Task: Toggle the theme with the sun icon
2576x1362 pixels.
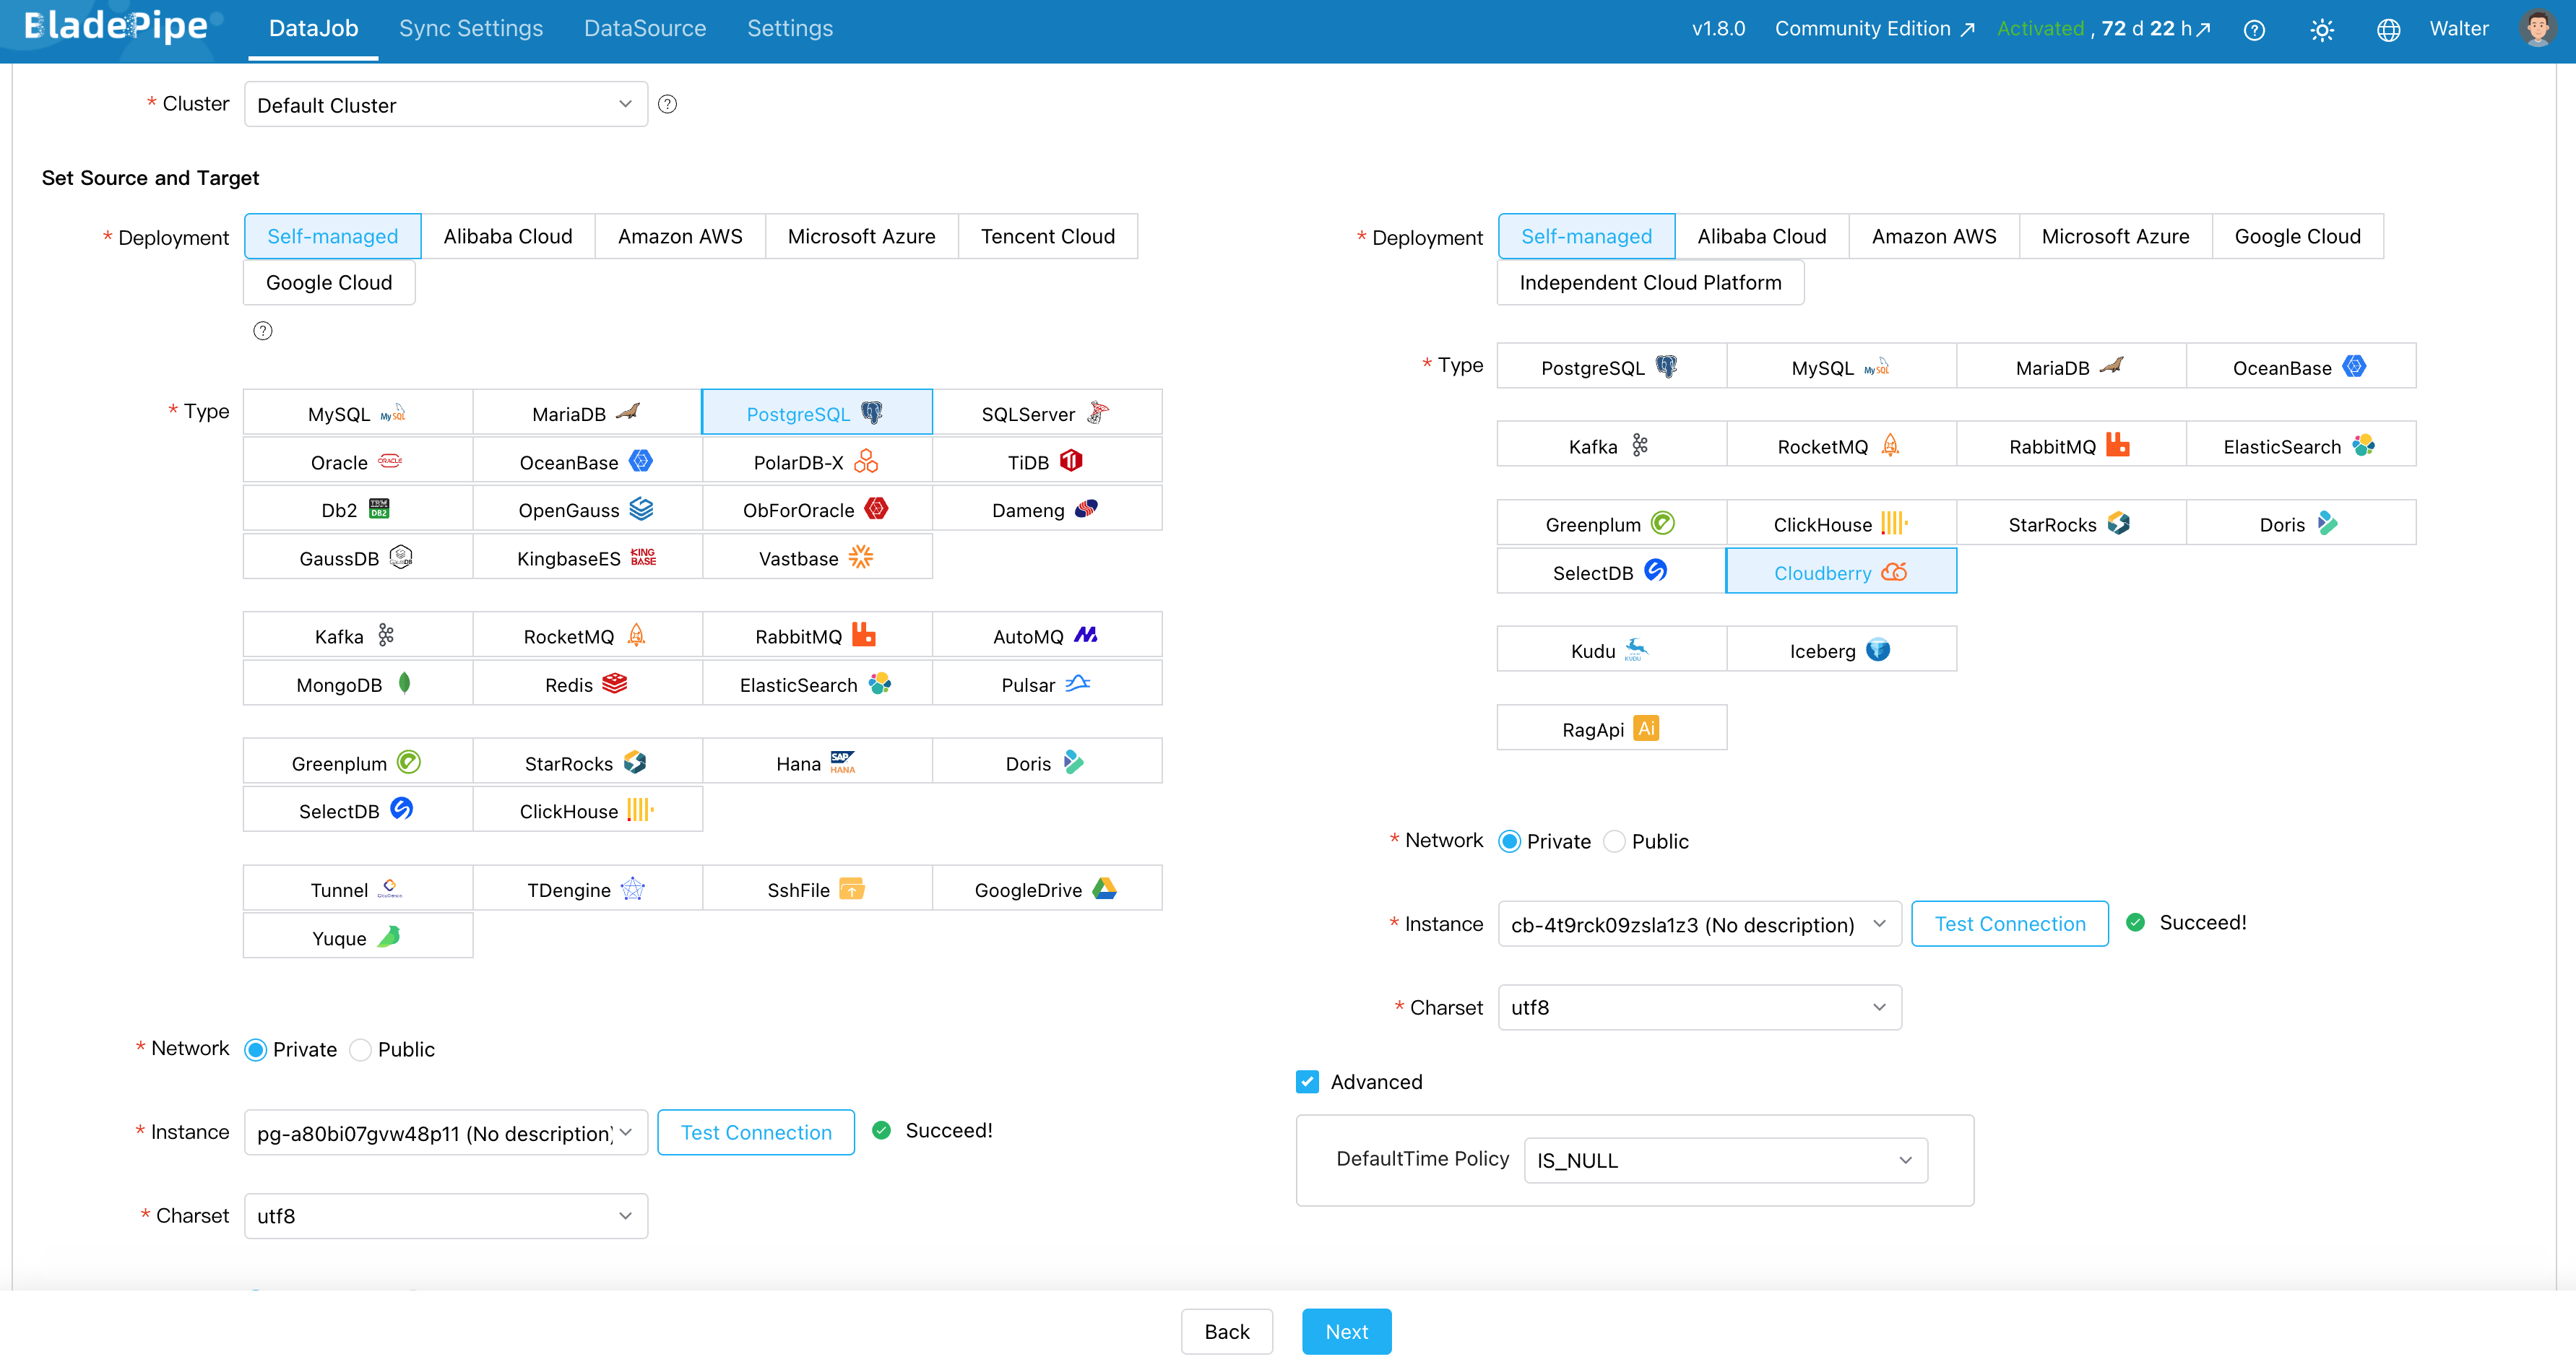Action: [x=2322, y=30]
